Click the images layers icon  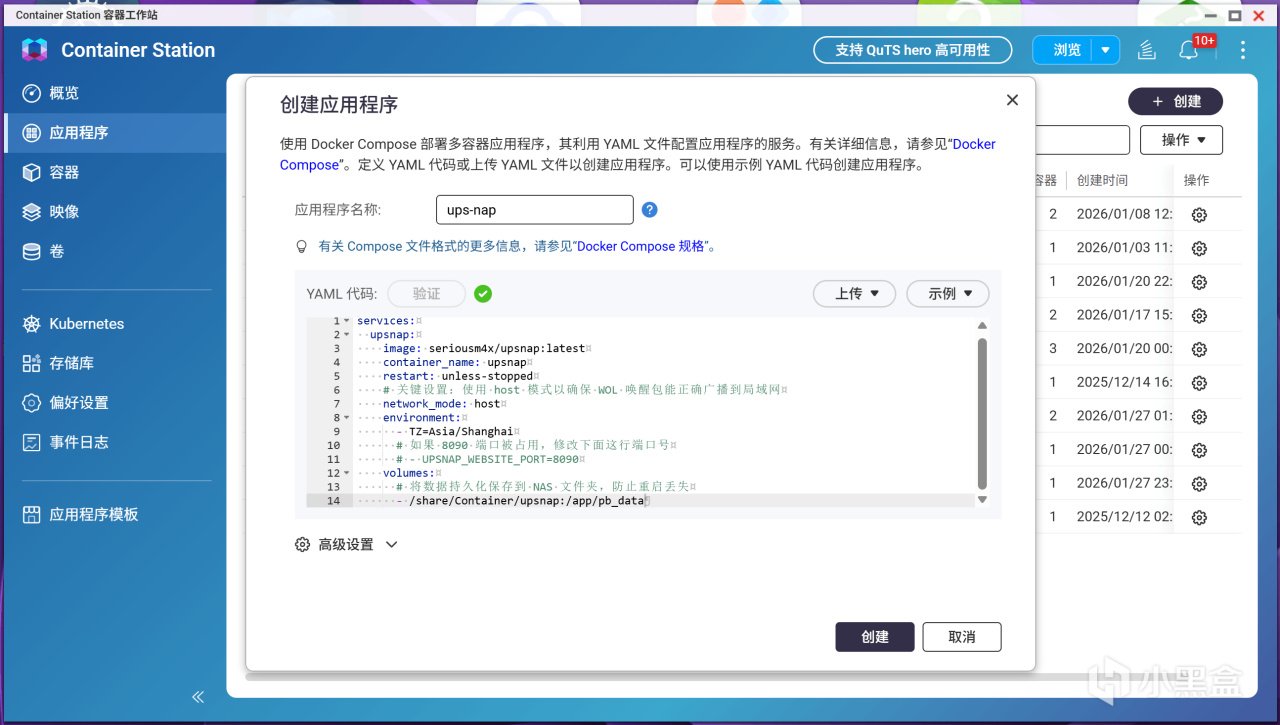(31, 212)
